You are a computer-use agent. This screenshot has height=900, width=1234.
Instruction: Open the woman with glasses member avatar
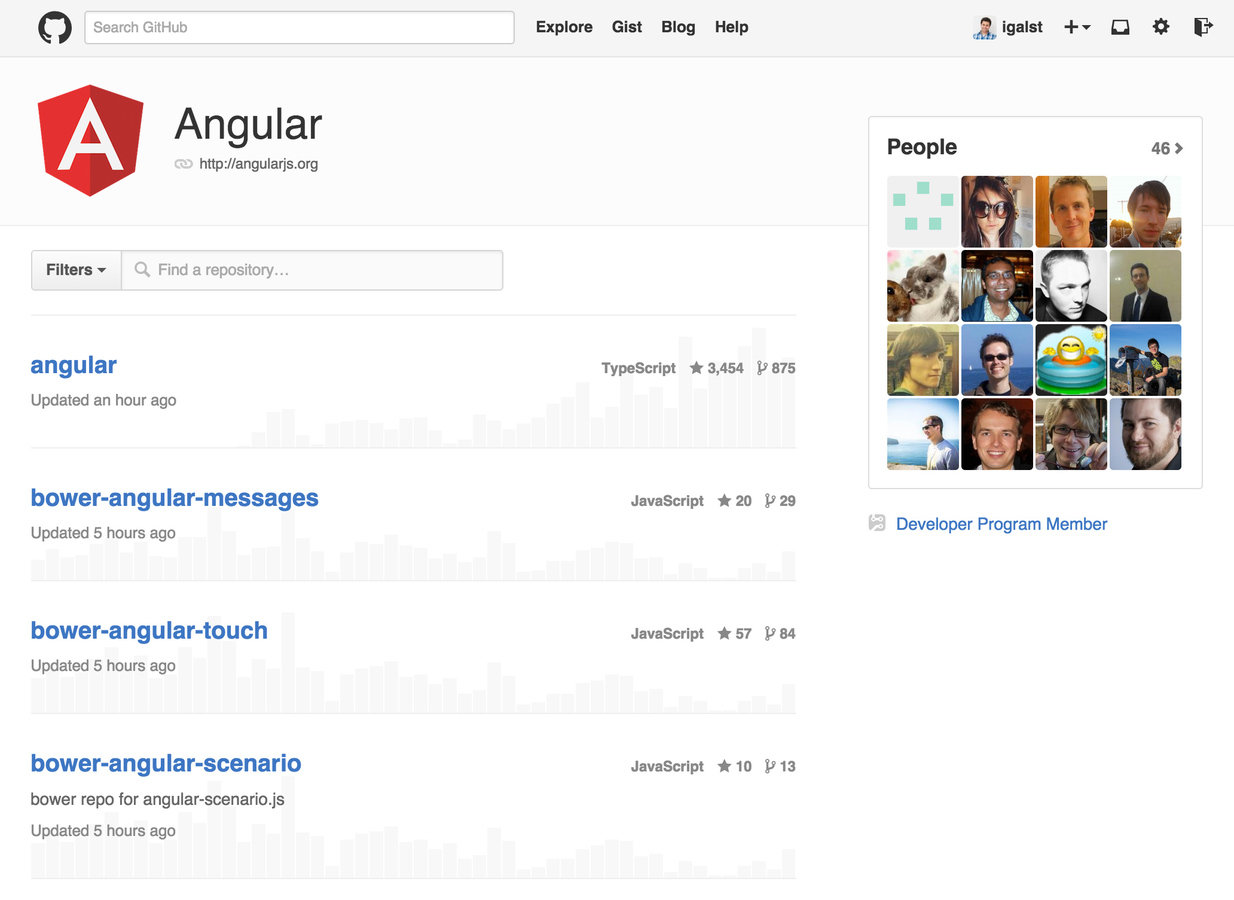1071,434
